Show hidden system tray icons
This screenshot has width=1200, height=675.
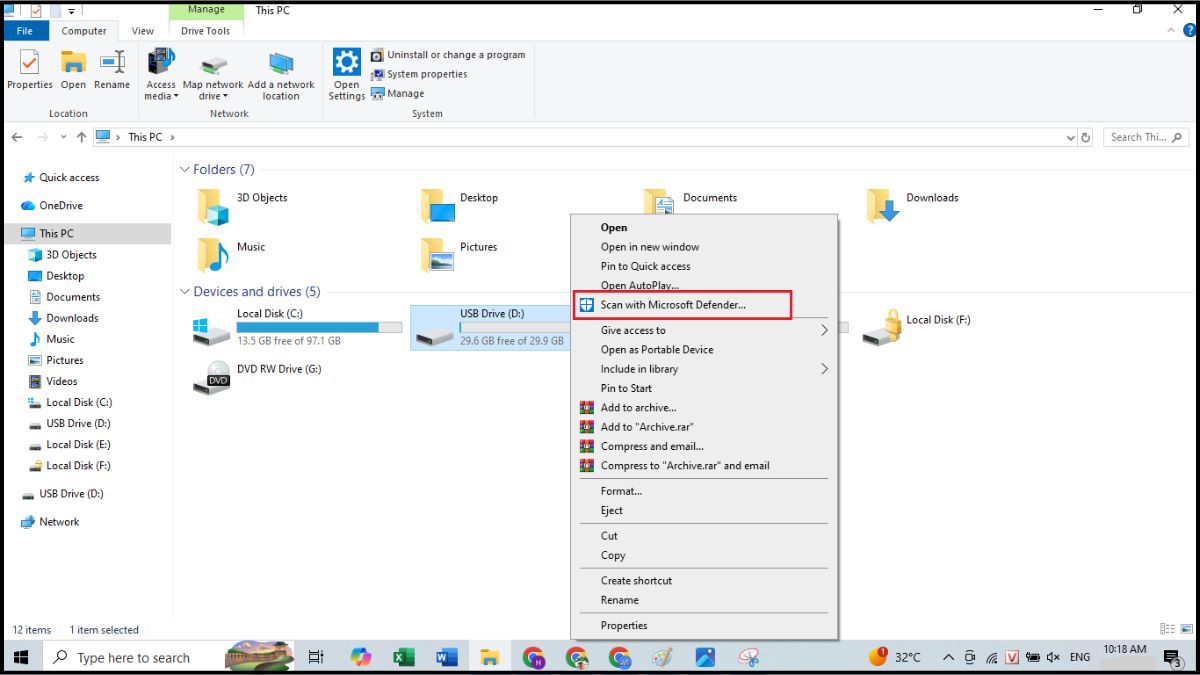click(948, 657)
